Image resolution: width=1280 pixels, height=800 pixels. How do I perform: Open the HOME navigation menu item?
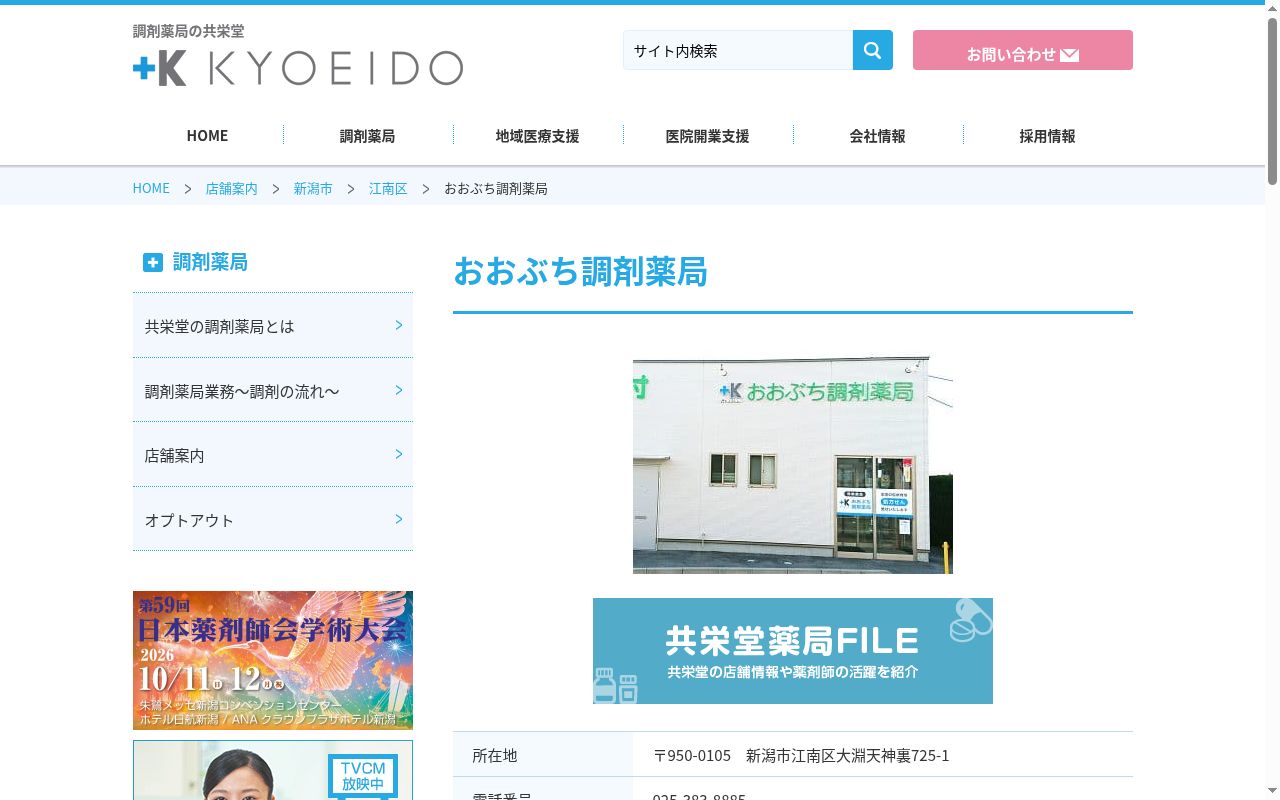207,136
